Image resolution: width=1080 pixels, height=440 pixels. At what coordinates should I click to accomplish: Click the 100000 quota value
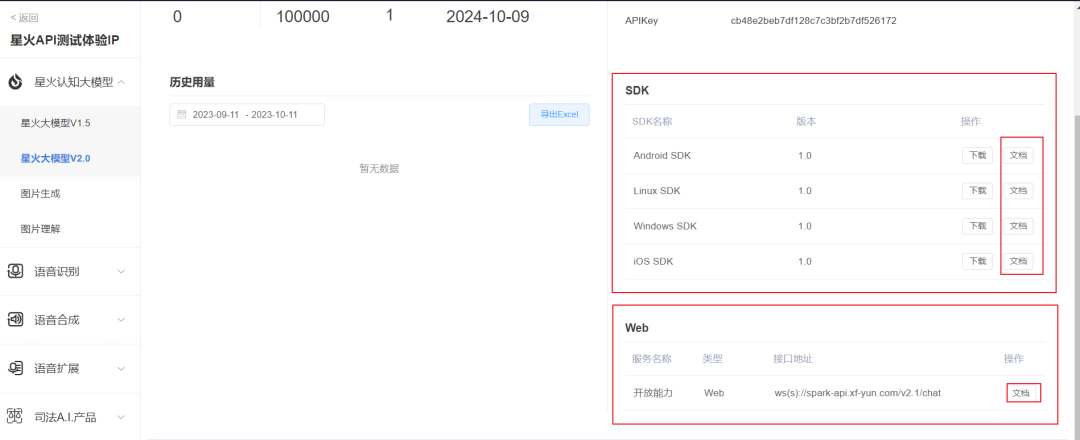pyautogui.click(x=302, y=17)
